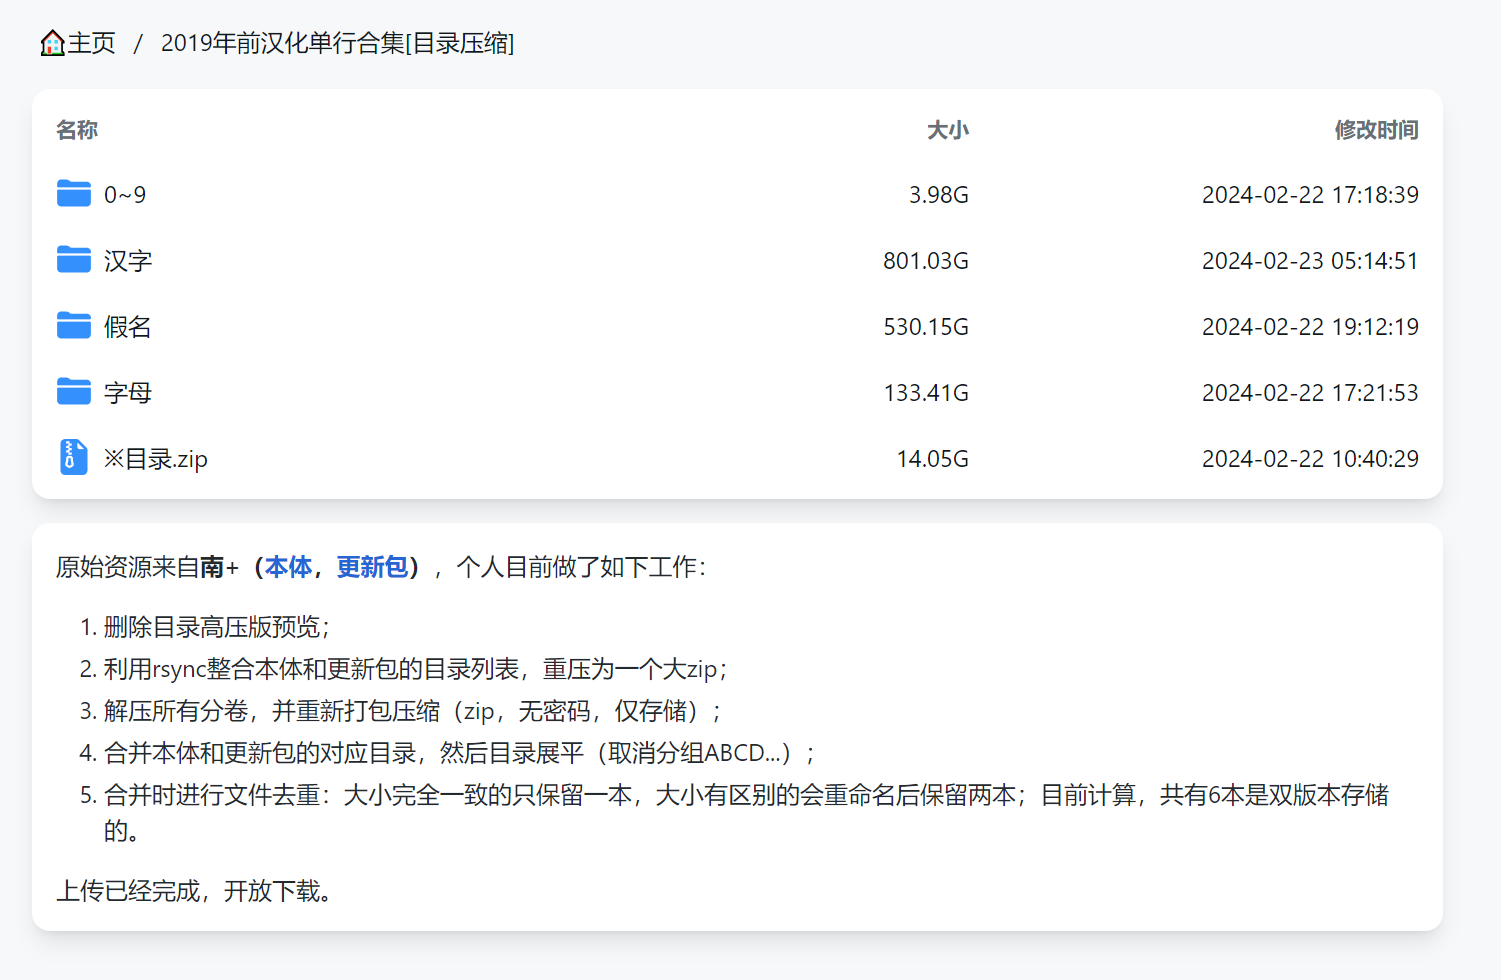Open the 字母 folder

click(x=128, y=393)
